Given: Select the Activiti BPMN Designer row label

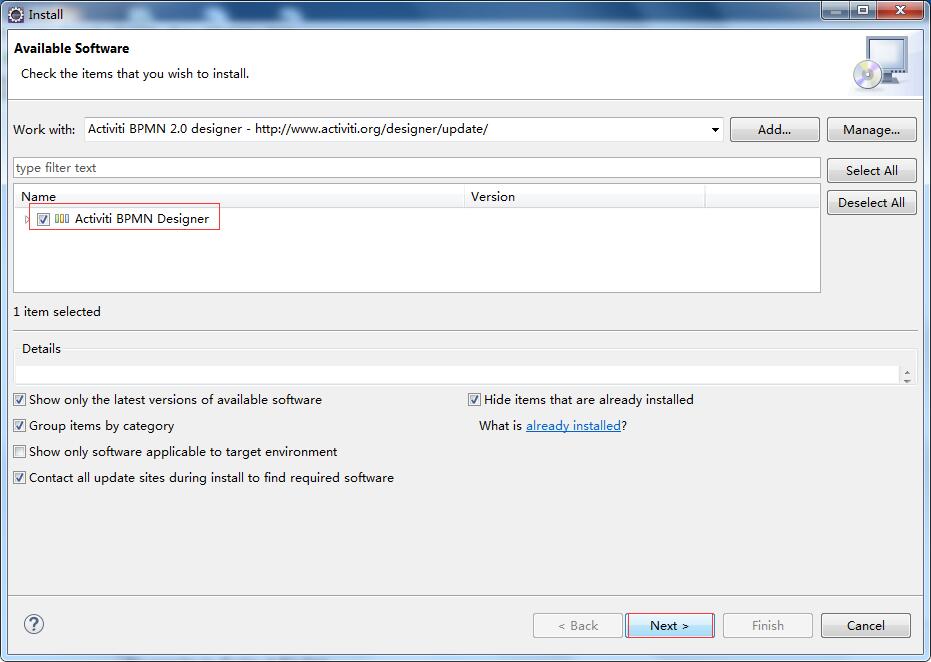Looking at the screenshot, I should (142, 218).
